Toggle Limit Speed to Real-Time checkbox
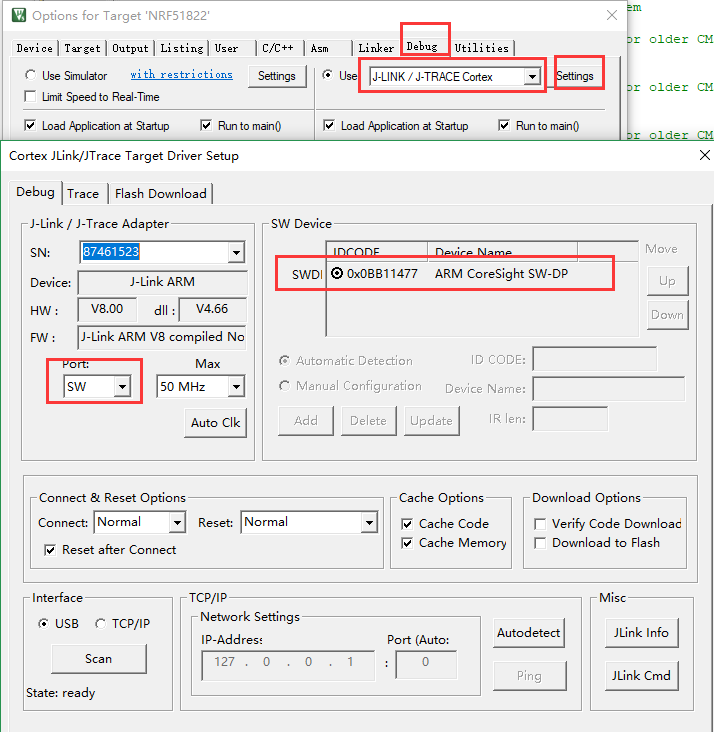 click(x=30, y=97)
